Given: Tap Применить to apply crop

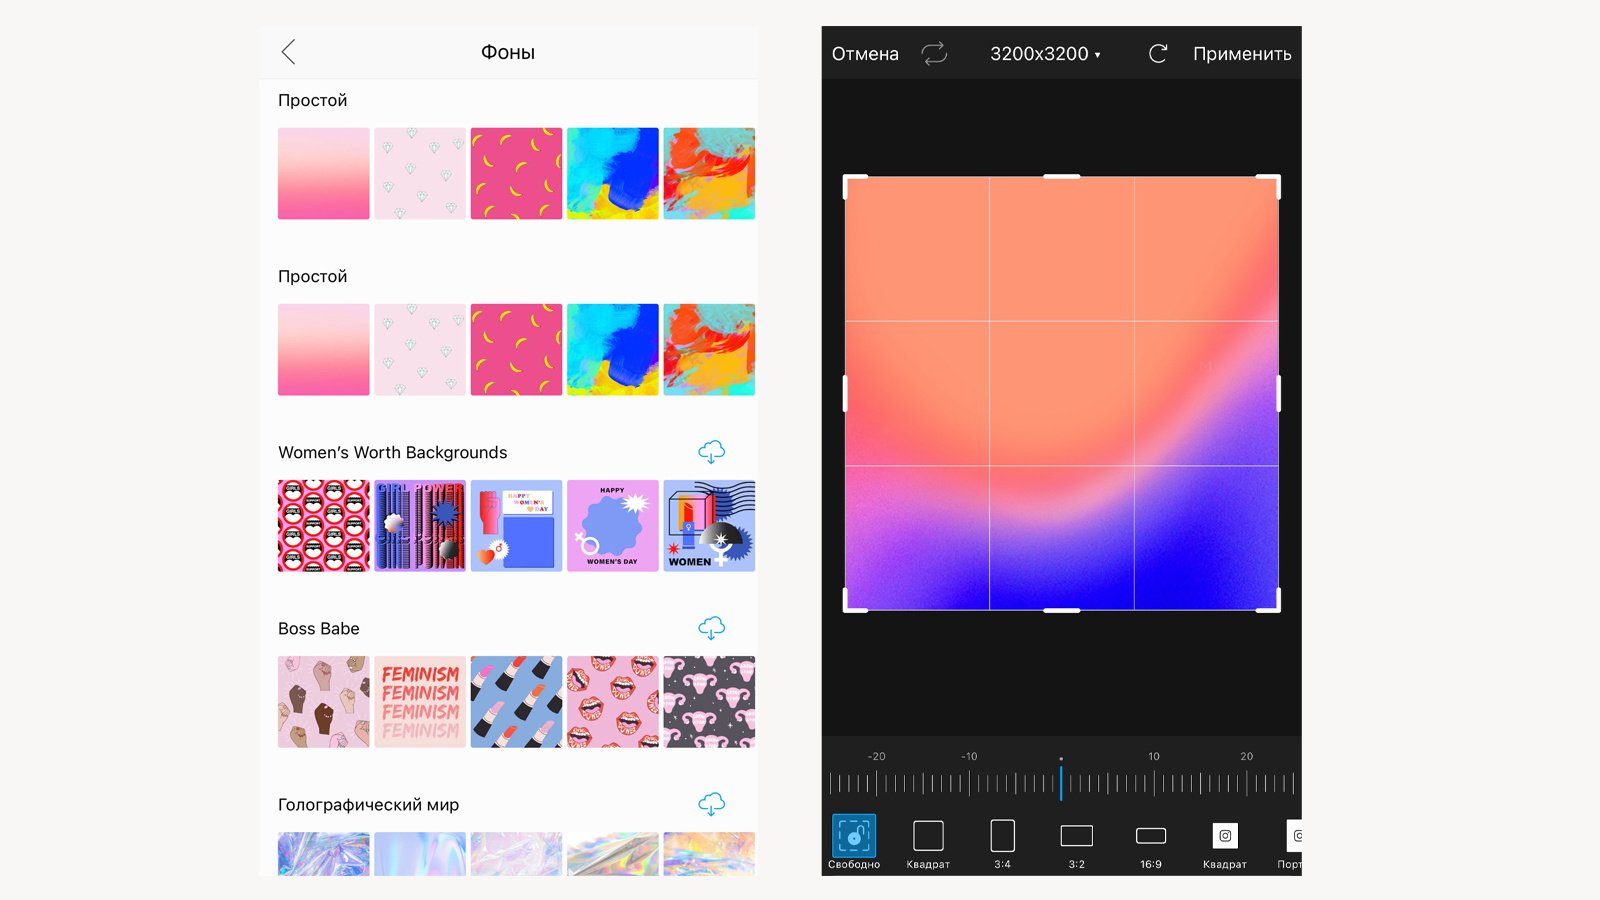Looking at the screenshot, I should coord(1242,54).
